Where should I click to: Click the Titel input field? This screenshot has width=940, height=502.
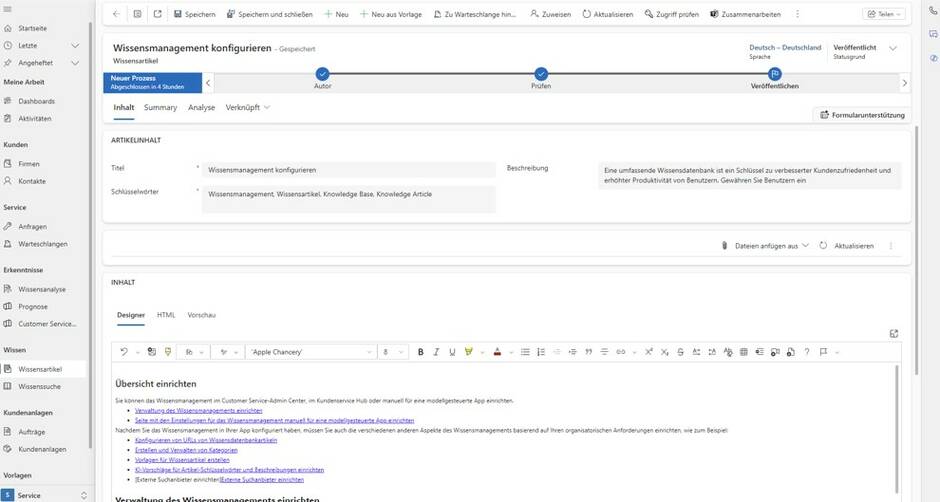[349, 170]
